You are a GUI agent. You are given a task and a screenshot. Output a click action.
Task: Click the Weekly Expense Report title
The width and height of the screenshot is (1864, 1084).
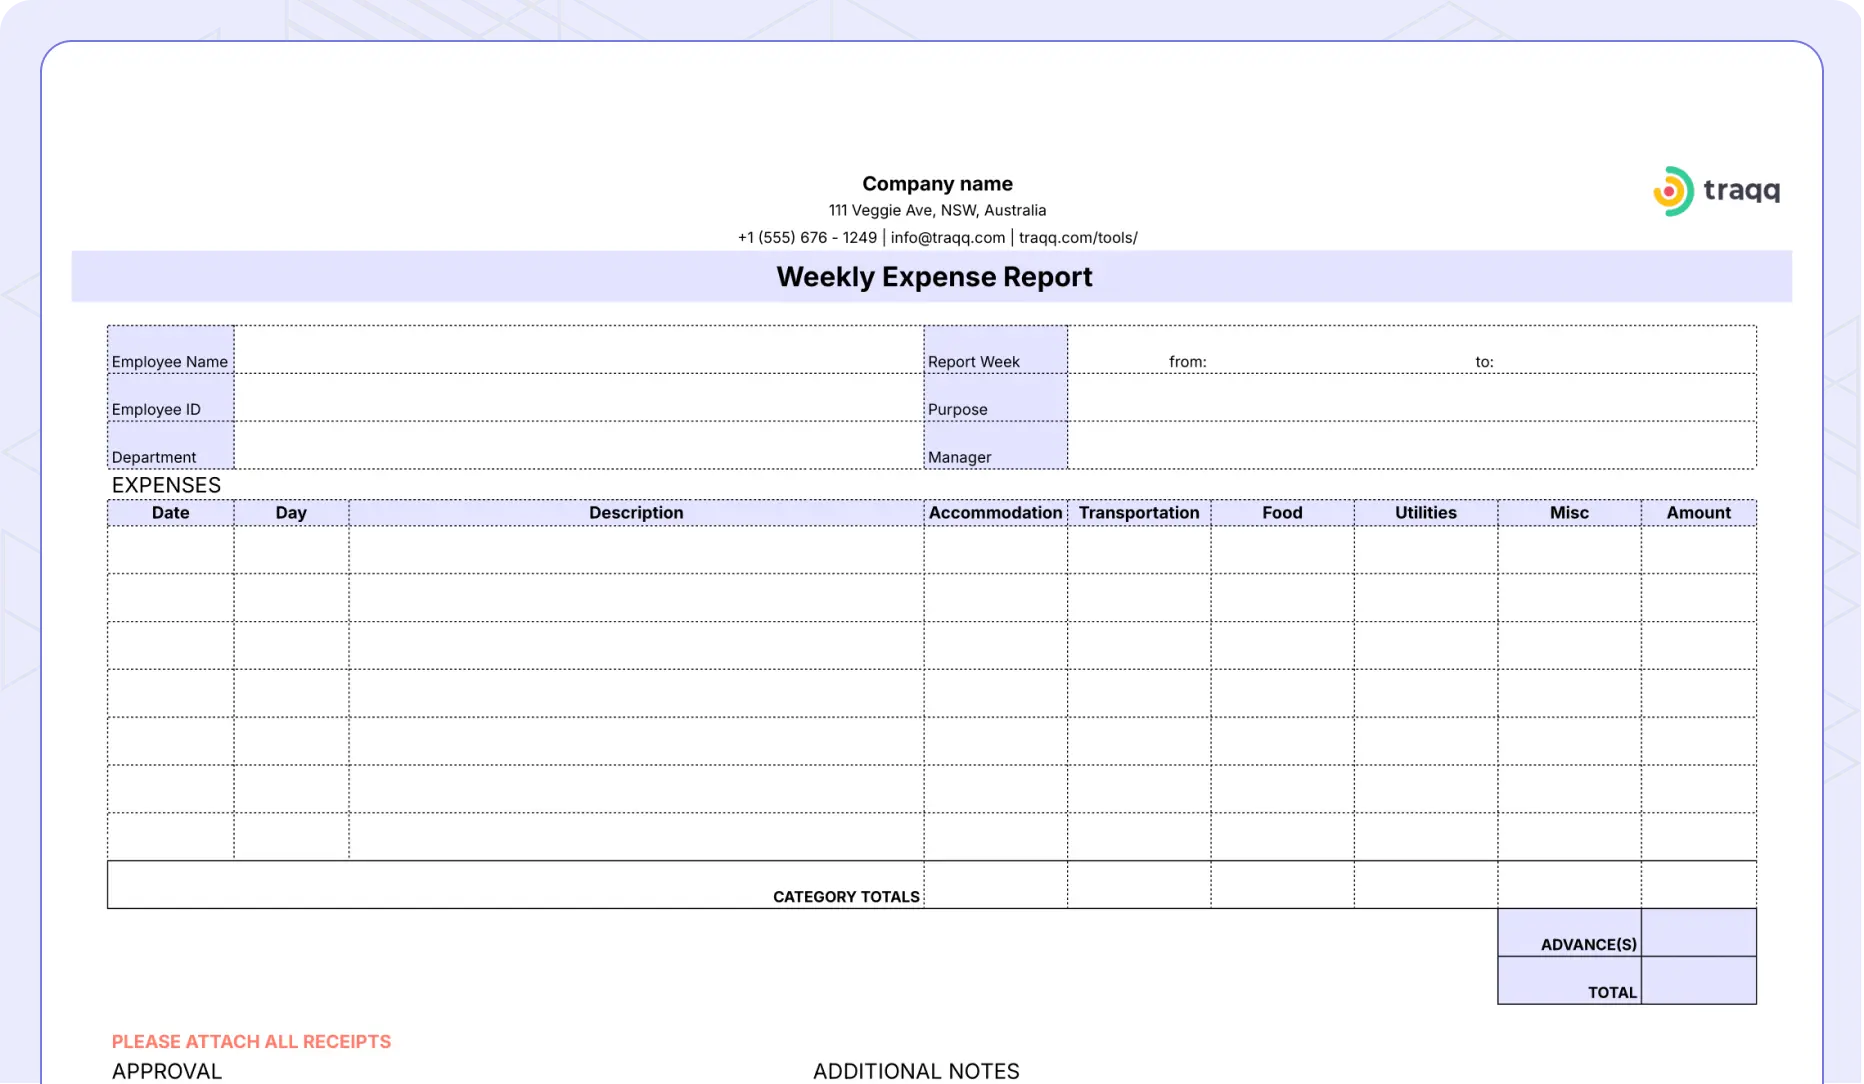tap(934, 277)
